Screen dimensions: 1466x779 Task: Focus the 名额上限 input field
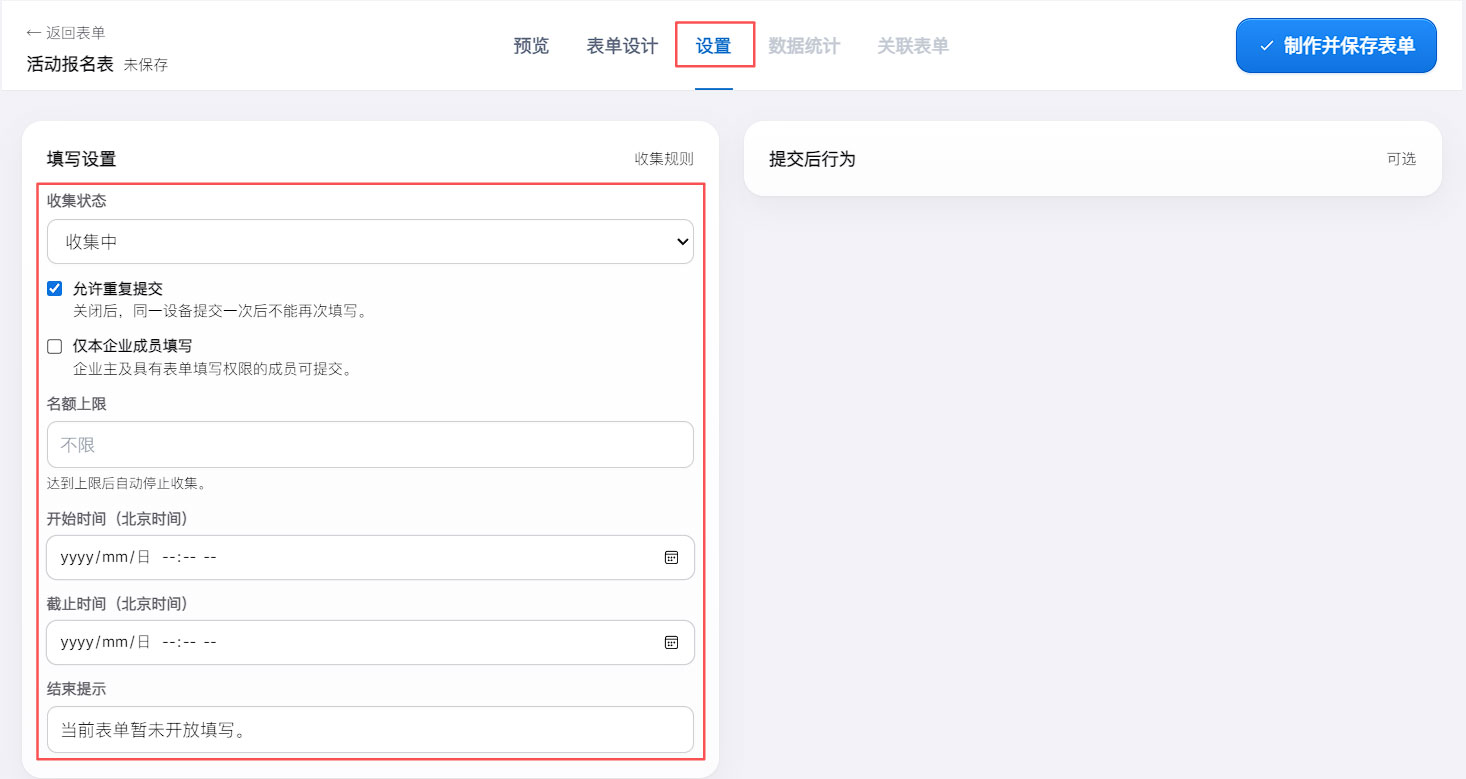[x=370, y=444]
